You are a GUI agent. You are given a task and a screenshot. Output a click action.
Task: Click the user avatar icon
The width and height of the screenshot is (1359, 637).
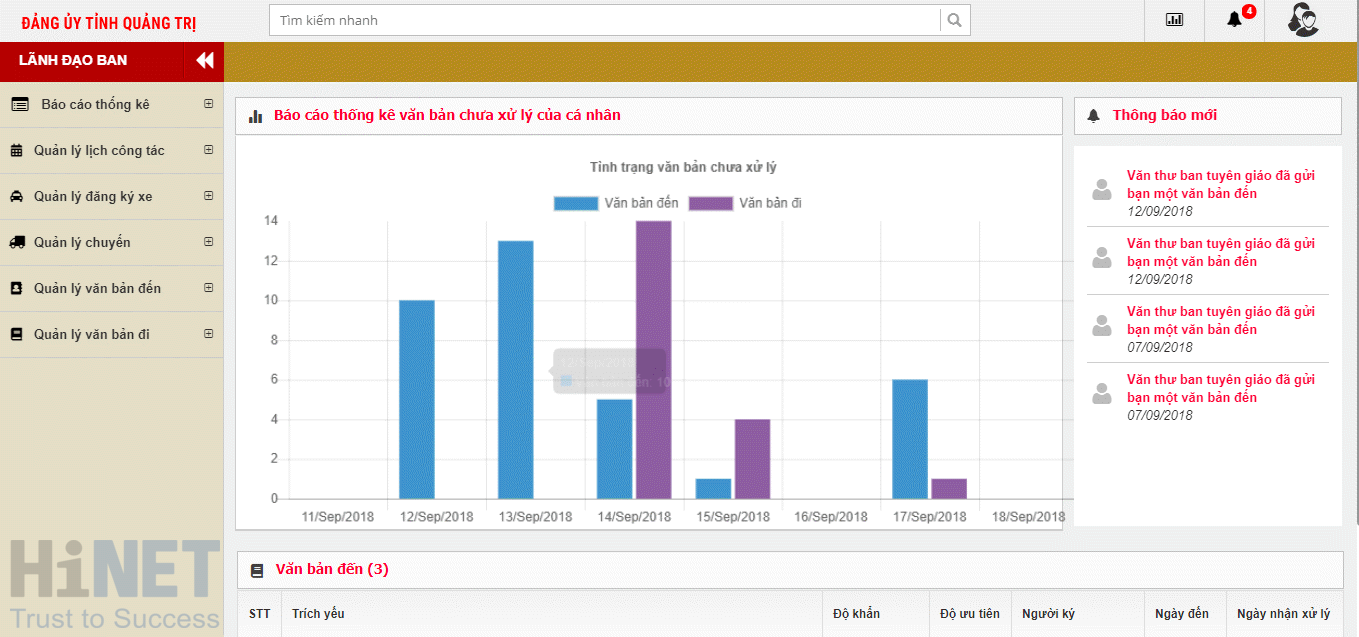tap(1302, 20)
